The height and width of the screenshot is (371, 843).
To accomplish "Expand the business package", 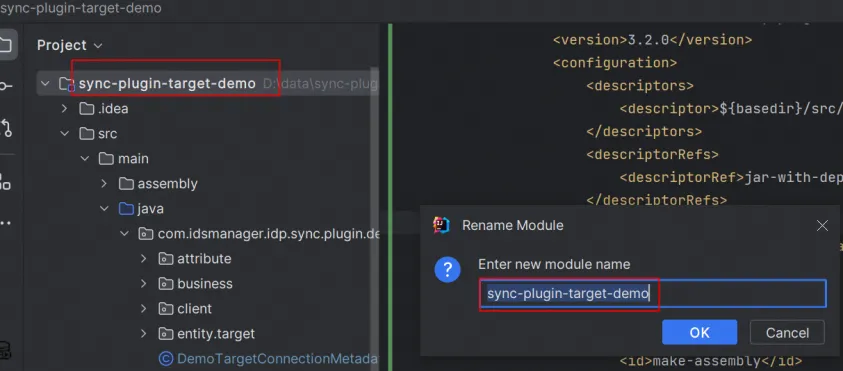I will (x=144, y=284).
